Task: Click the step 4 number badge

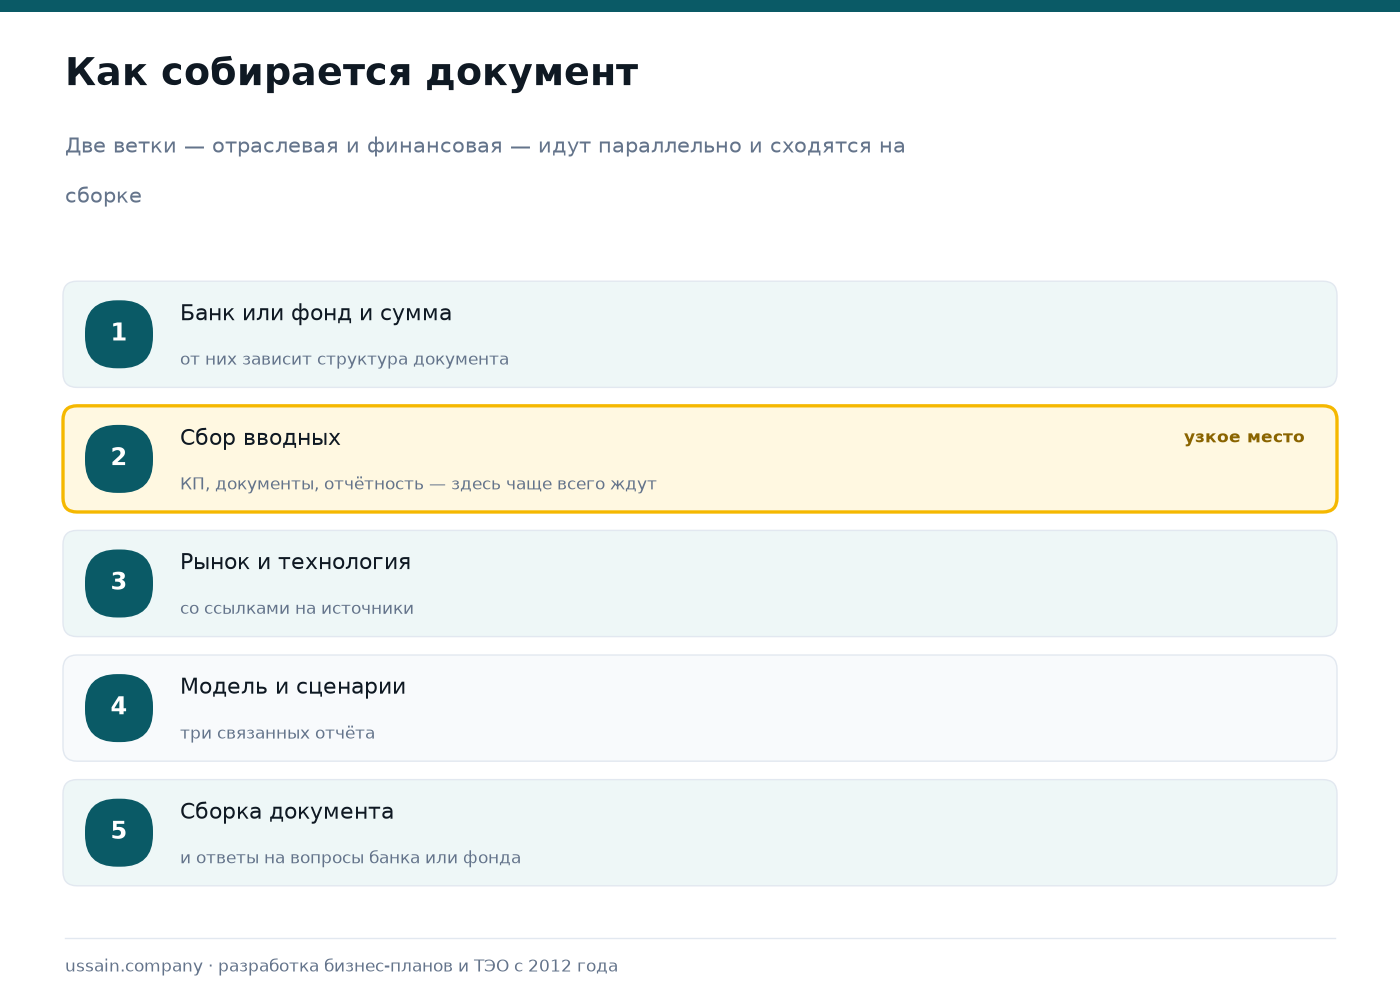Action: (x=119, y=708)
